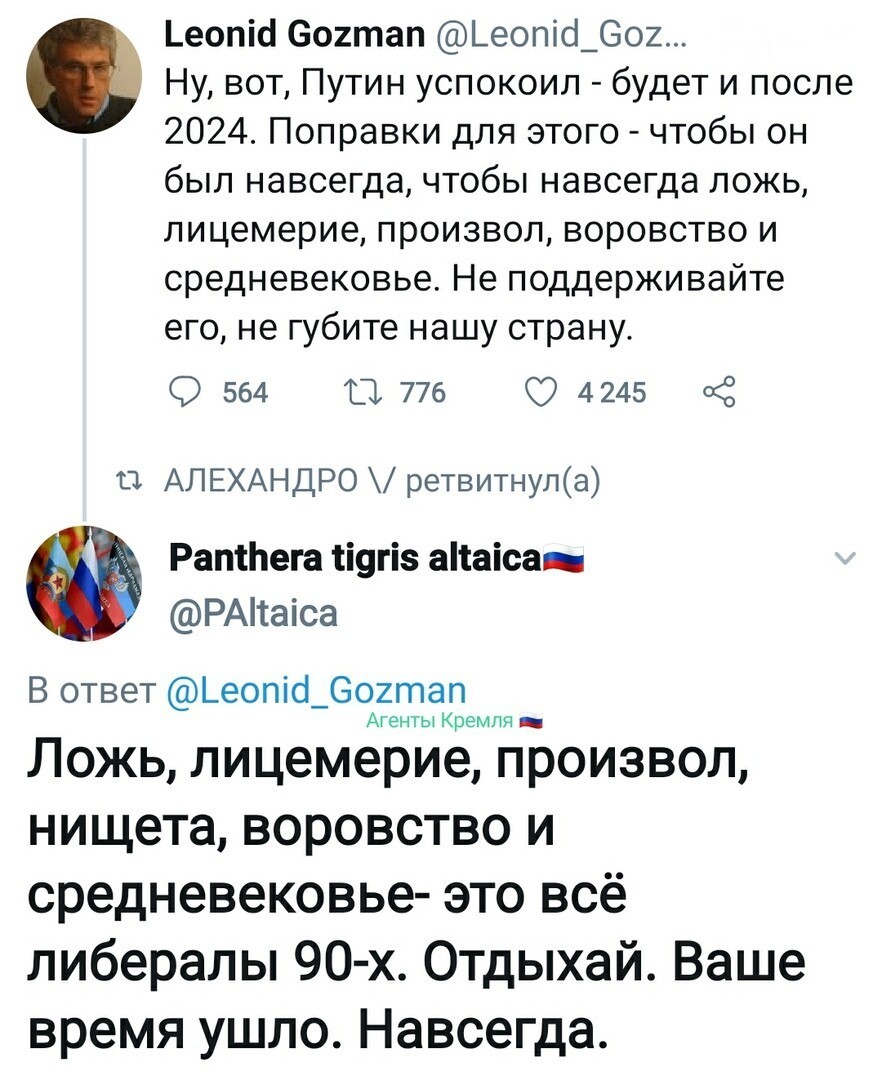Click the Leonid Gozman display name
Viewport: 882px width, 1080px height.
296,34
